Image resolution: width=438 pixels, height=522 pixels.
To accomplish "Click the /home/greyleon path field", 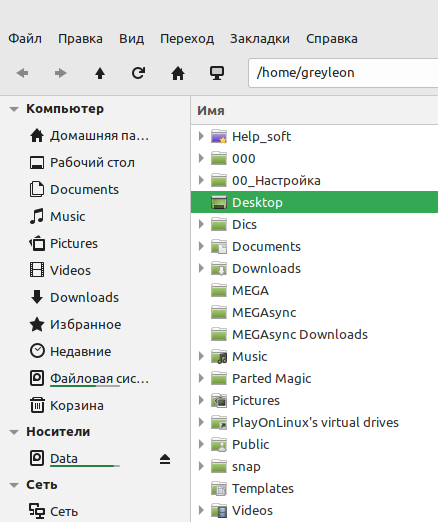I will (343, 73).
